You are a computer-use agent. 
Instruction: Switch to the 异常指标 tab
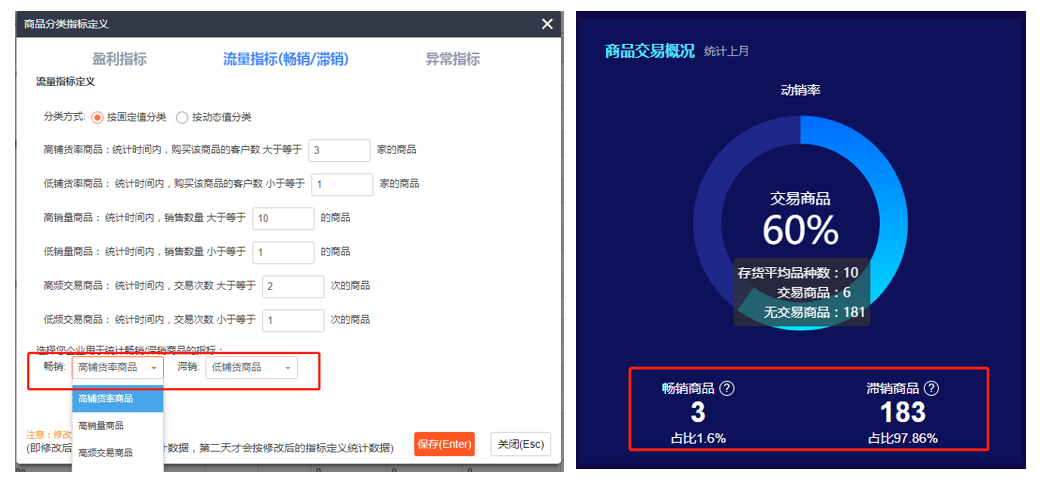(x=452, y=59)
